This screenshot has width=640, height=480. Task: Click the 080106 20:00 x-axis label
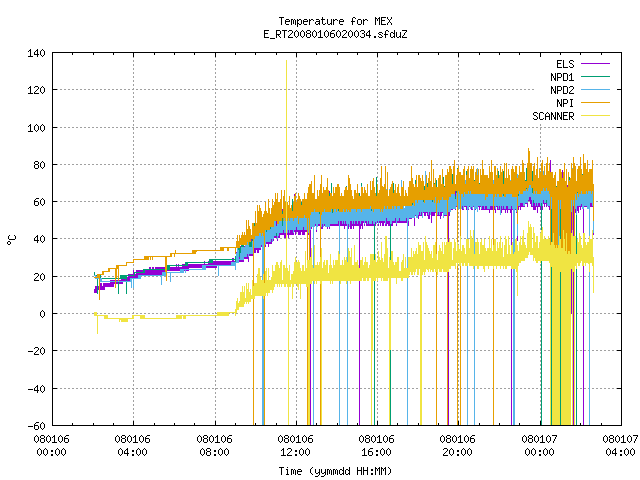point(457,446)
